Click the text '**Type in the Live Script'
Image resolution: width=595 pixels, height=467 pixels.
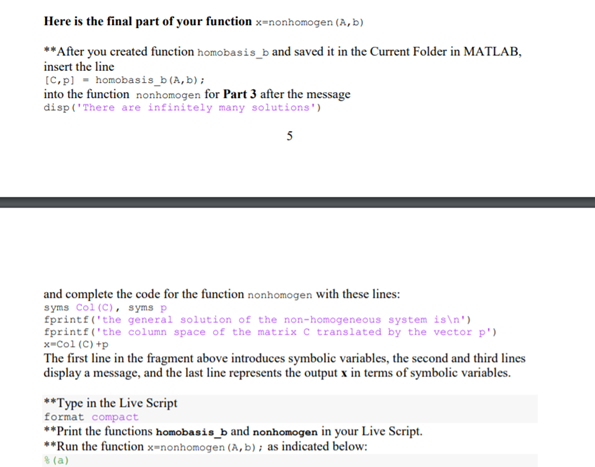click(110, 403)
